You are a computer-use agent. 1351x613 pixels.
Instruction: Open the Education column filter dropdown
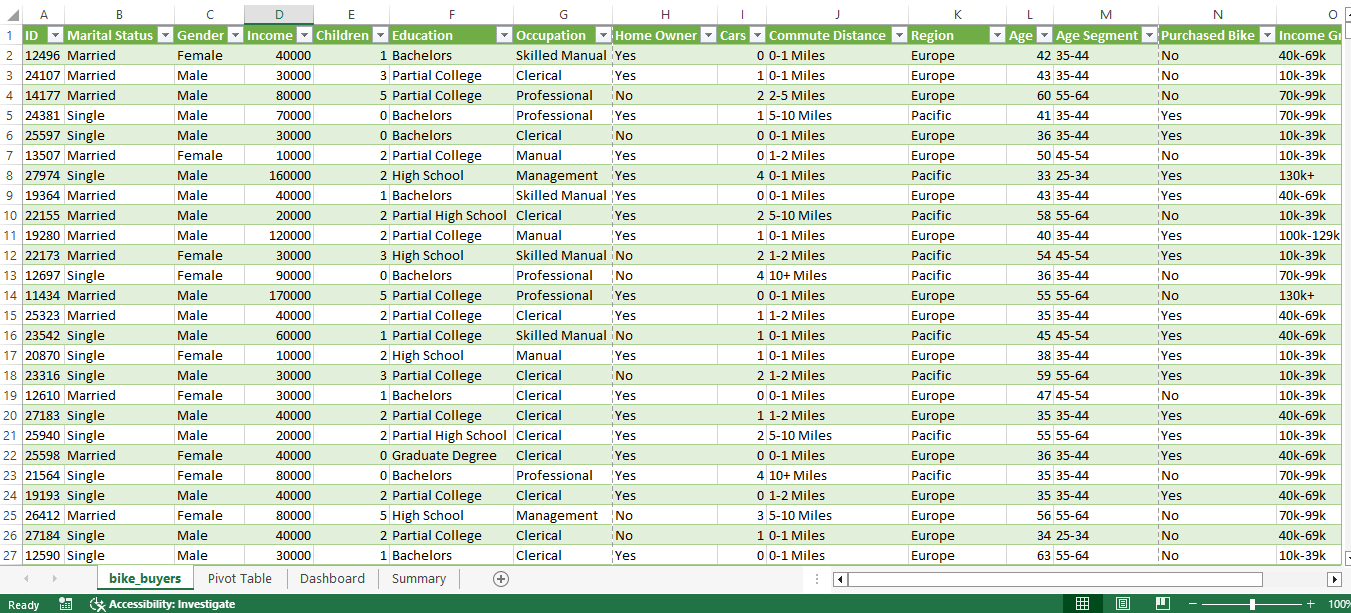[x=503, y=35]
